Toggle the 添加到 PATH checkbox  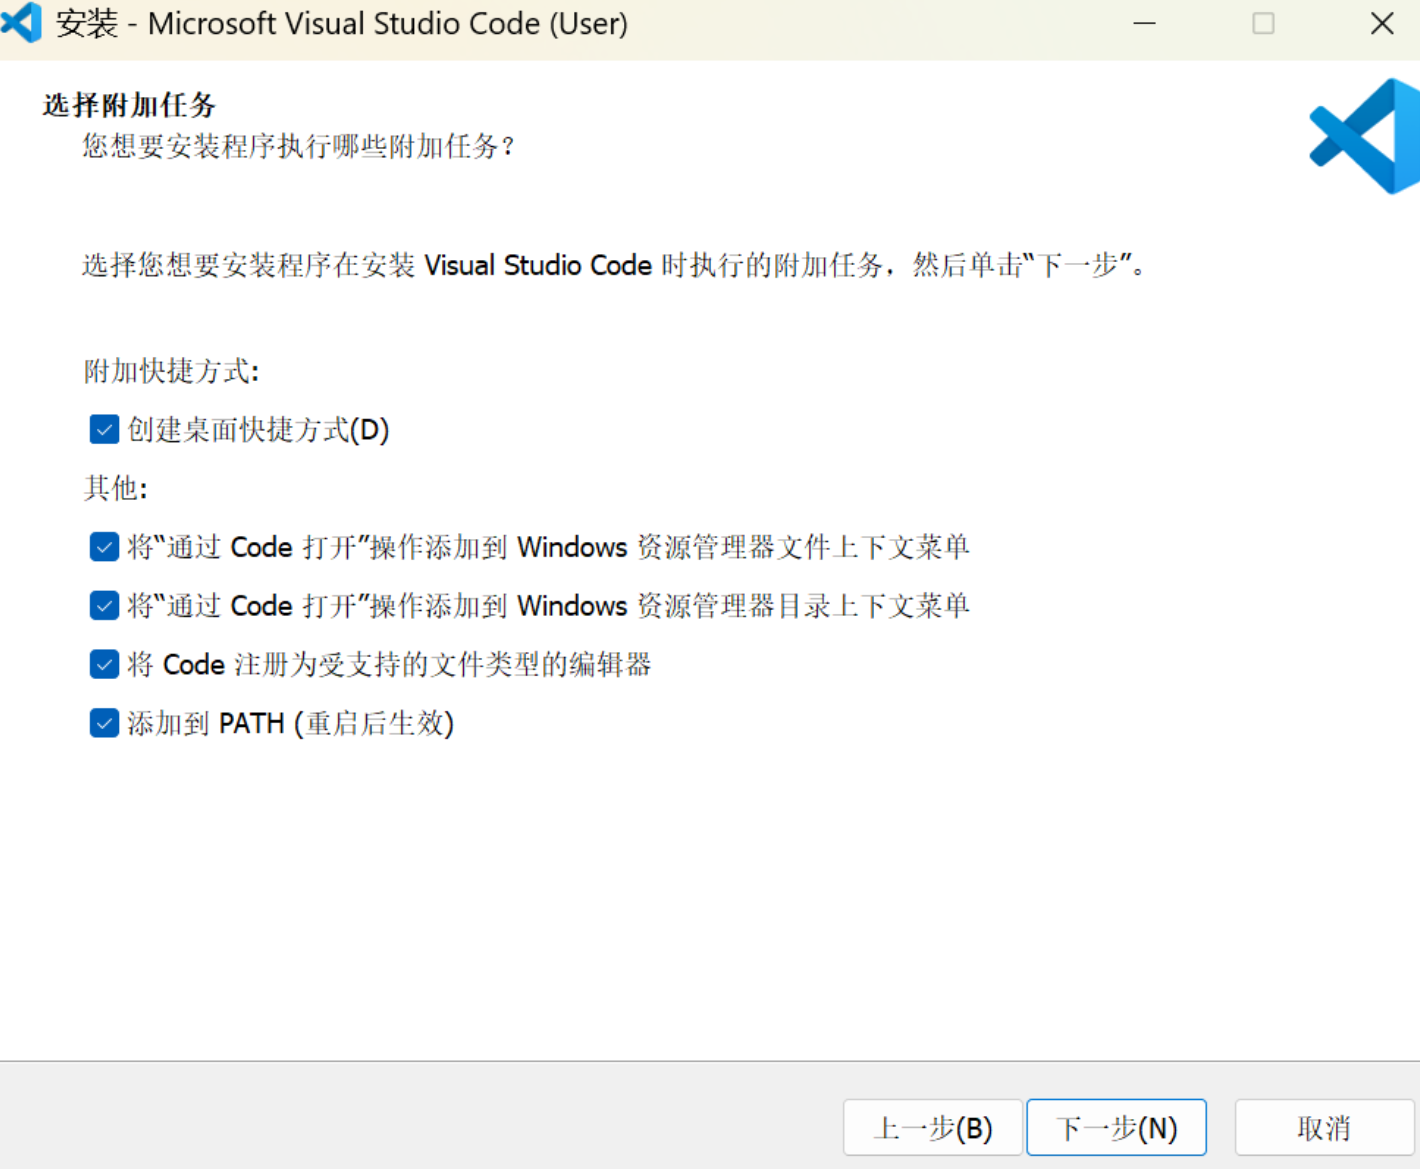(104, 723)
